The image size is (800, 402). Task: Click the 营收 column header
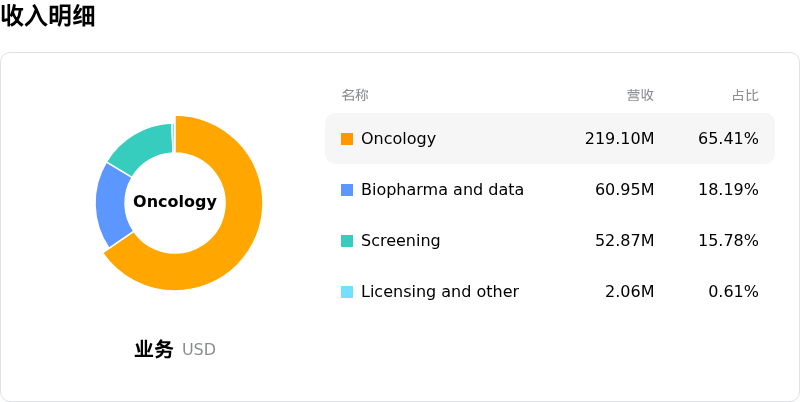[640, 95]
